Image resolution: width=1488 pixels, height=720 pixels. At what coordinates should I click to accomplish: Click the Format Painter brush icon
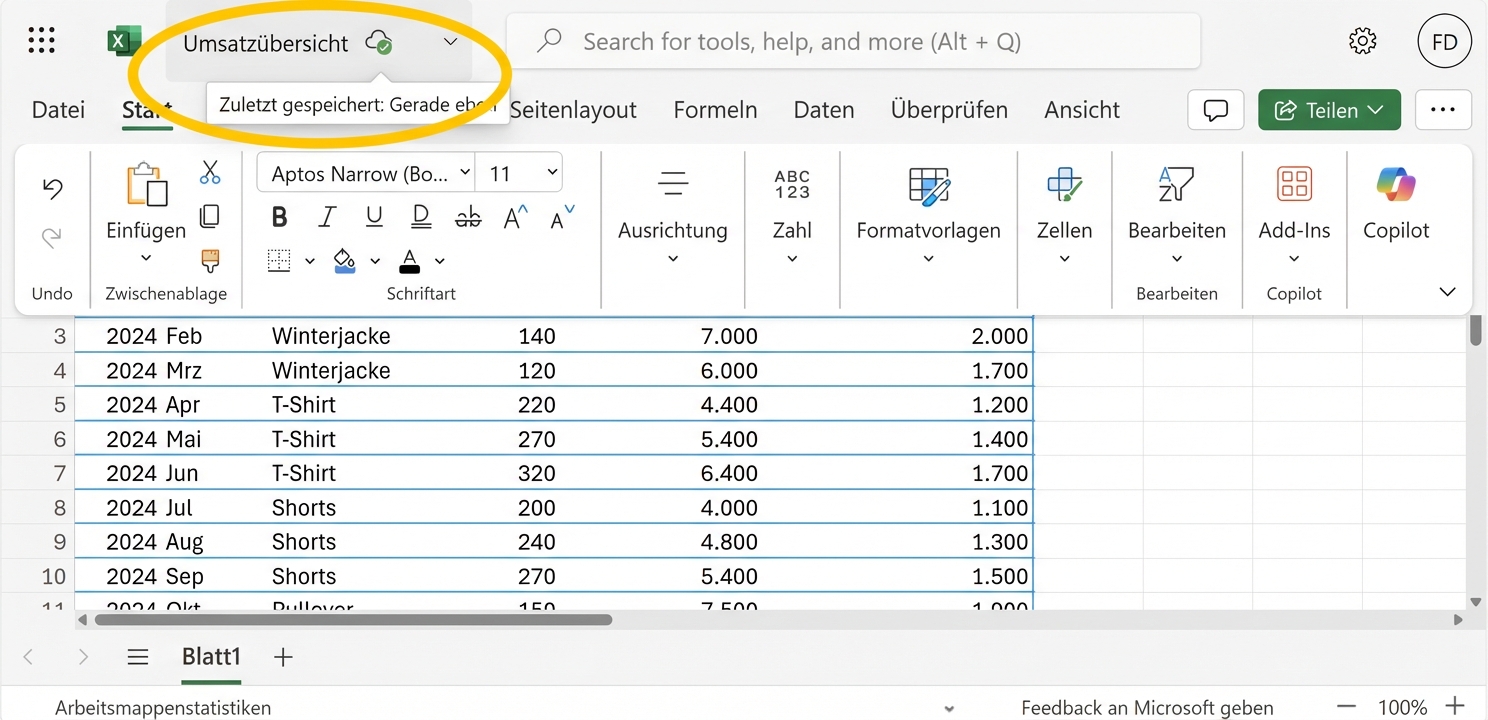click(210, 260)
